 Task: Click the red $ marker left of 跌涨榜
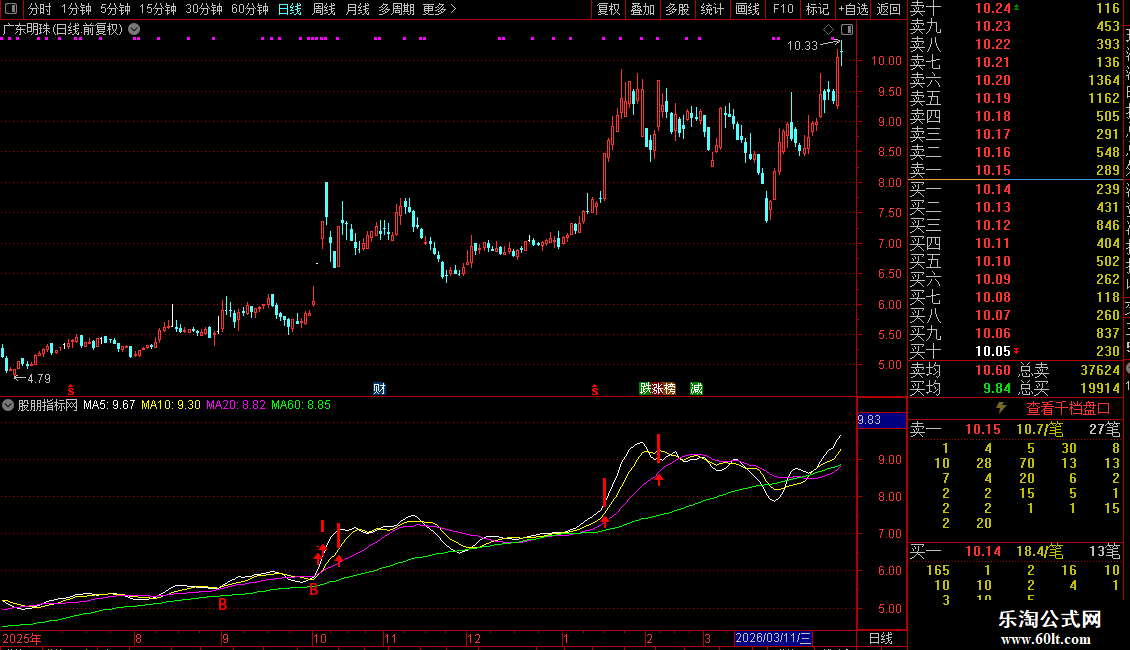pos(595,389)
